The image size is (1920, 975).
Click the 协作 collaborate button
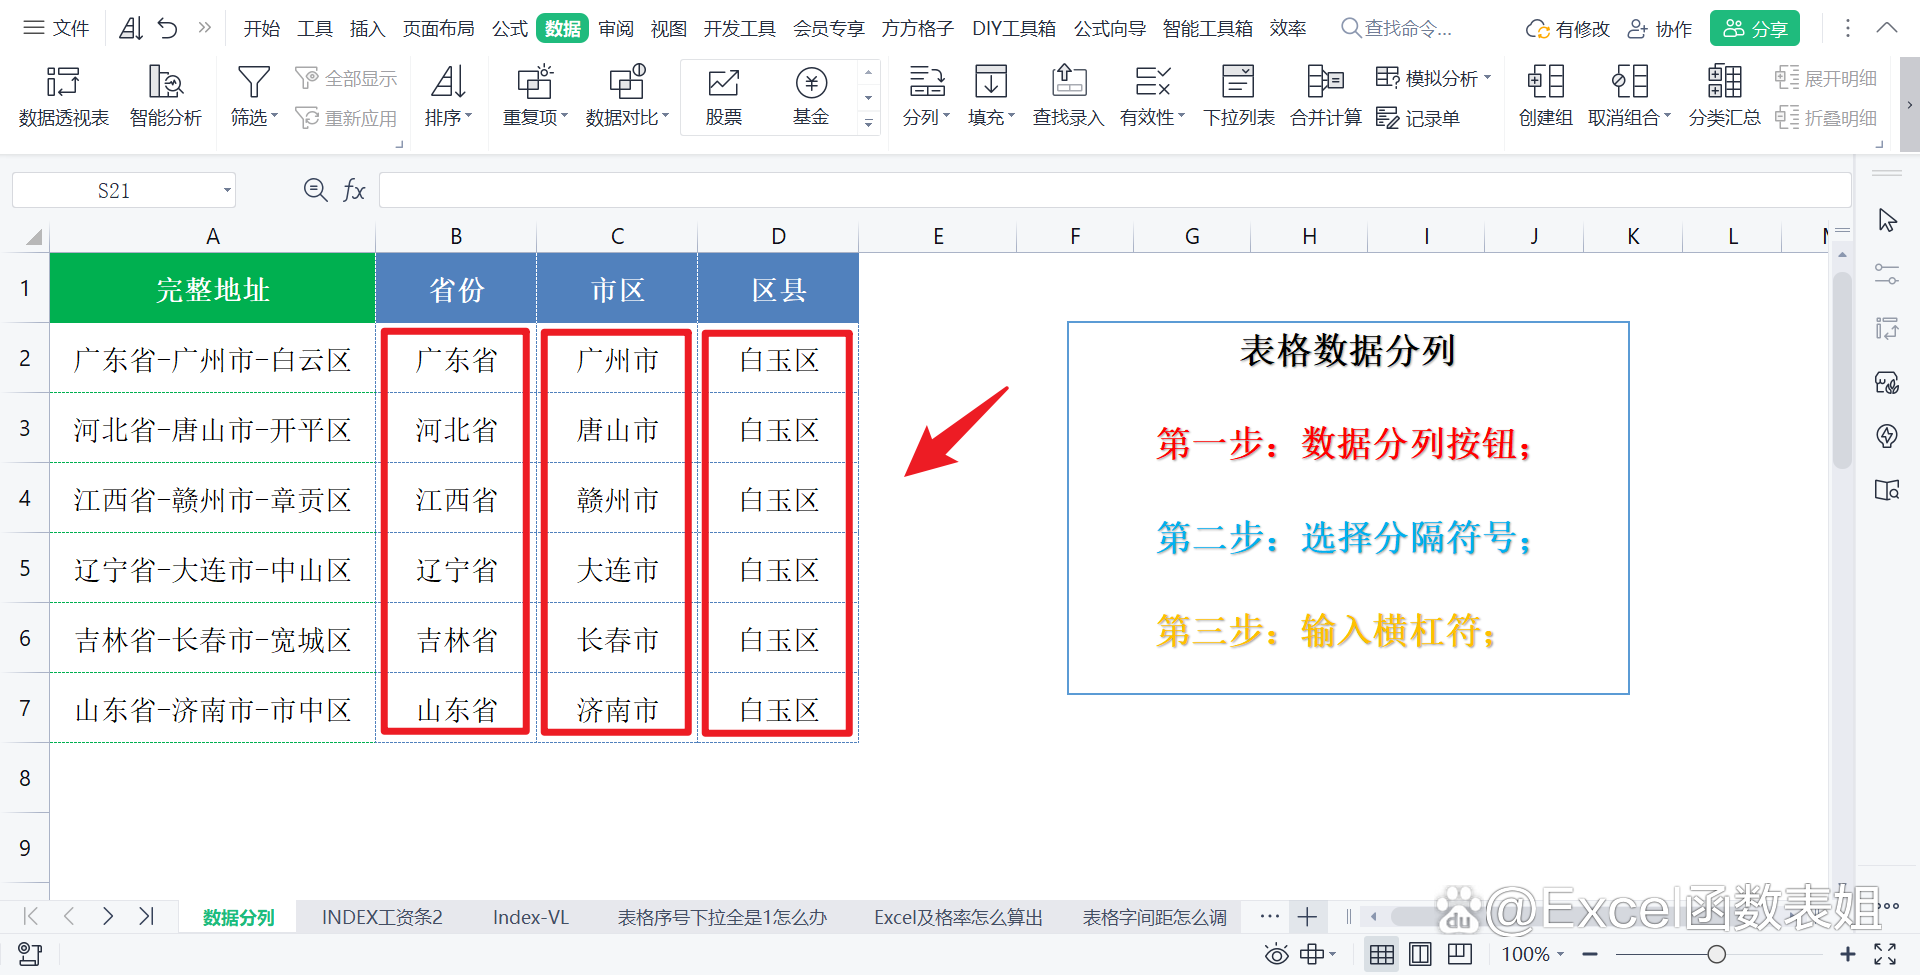[x=1660, y=29]
